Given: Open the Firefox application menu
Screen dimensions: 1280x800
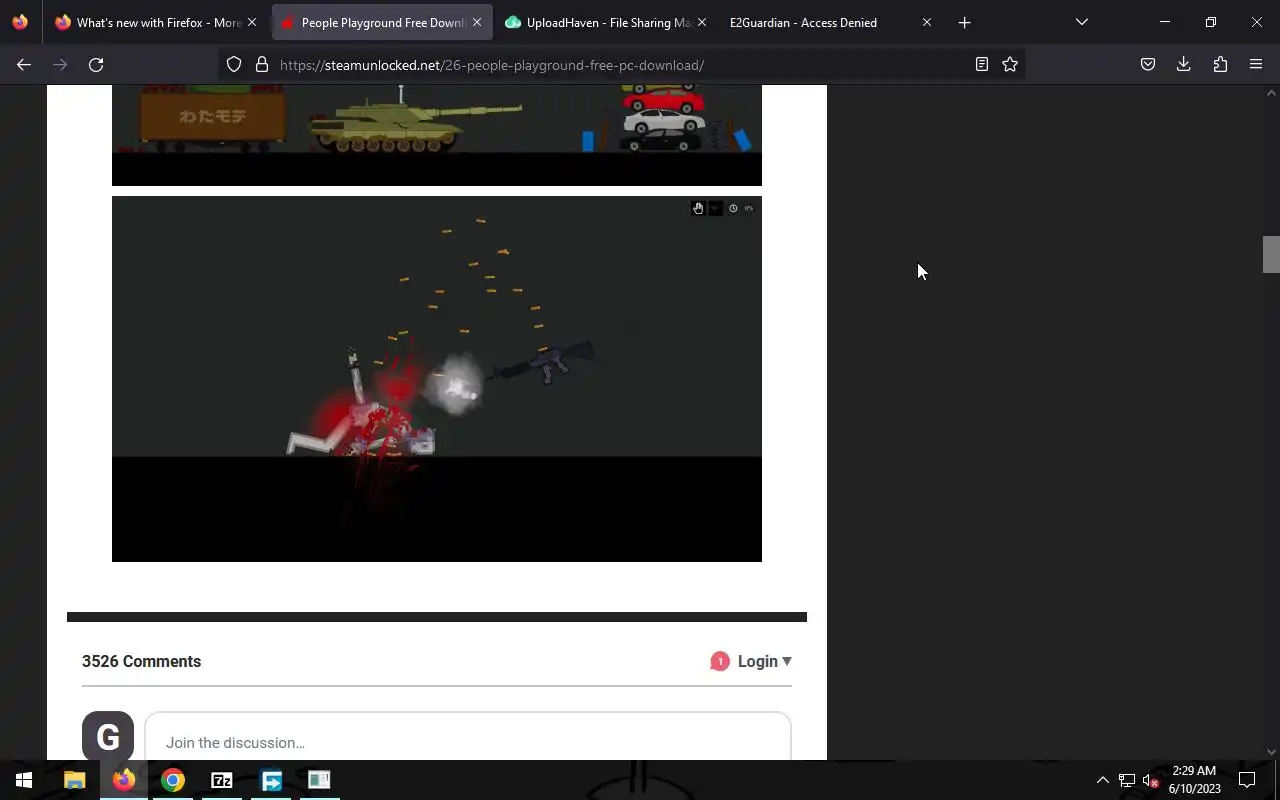Looking at the screenshot, I should point(1256,65).
